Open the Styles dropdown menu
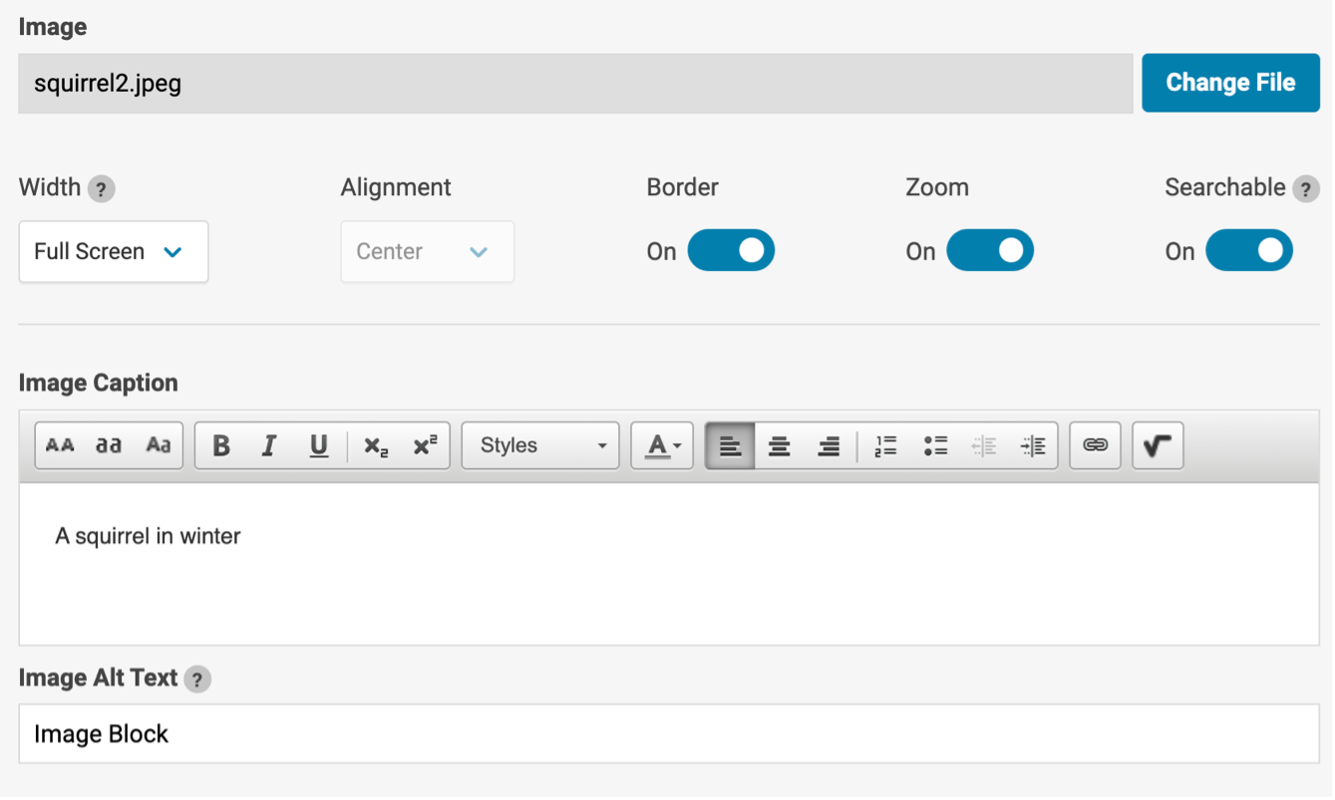Screen dimensions: 1335x800 point(540,446)
